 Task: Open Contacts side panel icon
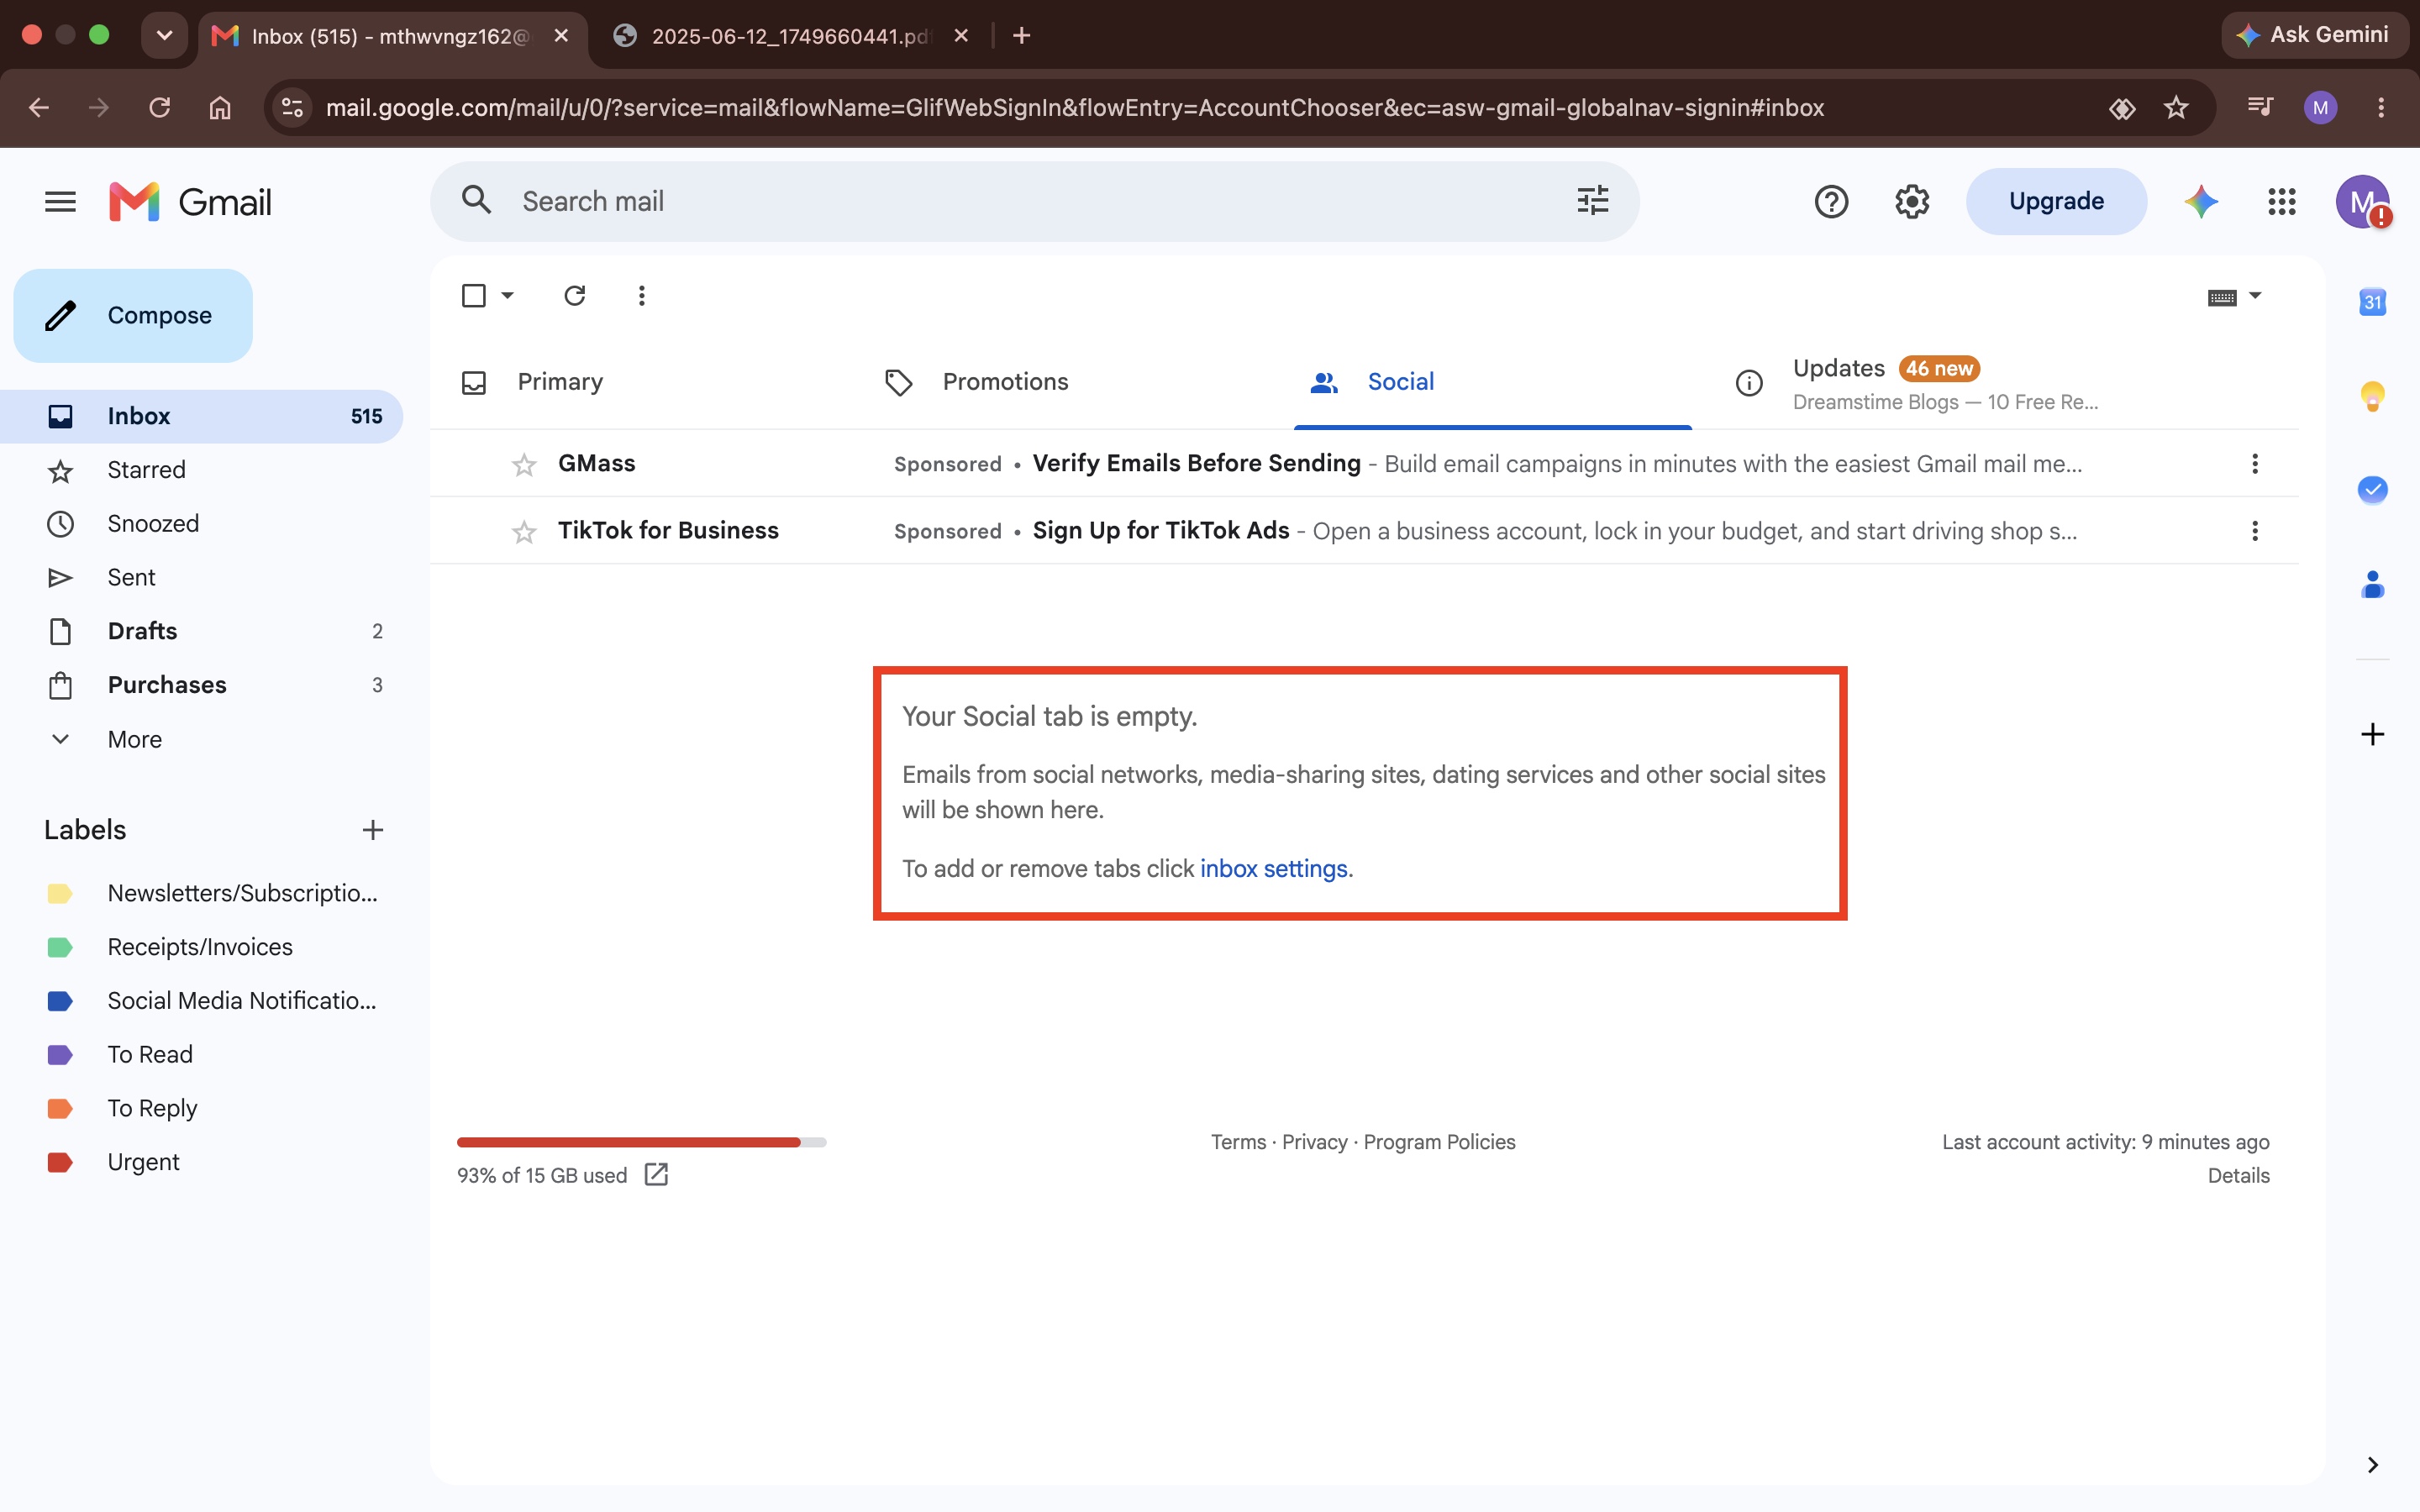2372,584
